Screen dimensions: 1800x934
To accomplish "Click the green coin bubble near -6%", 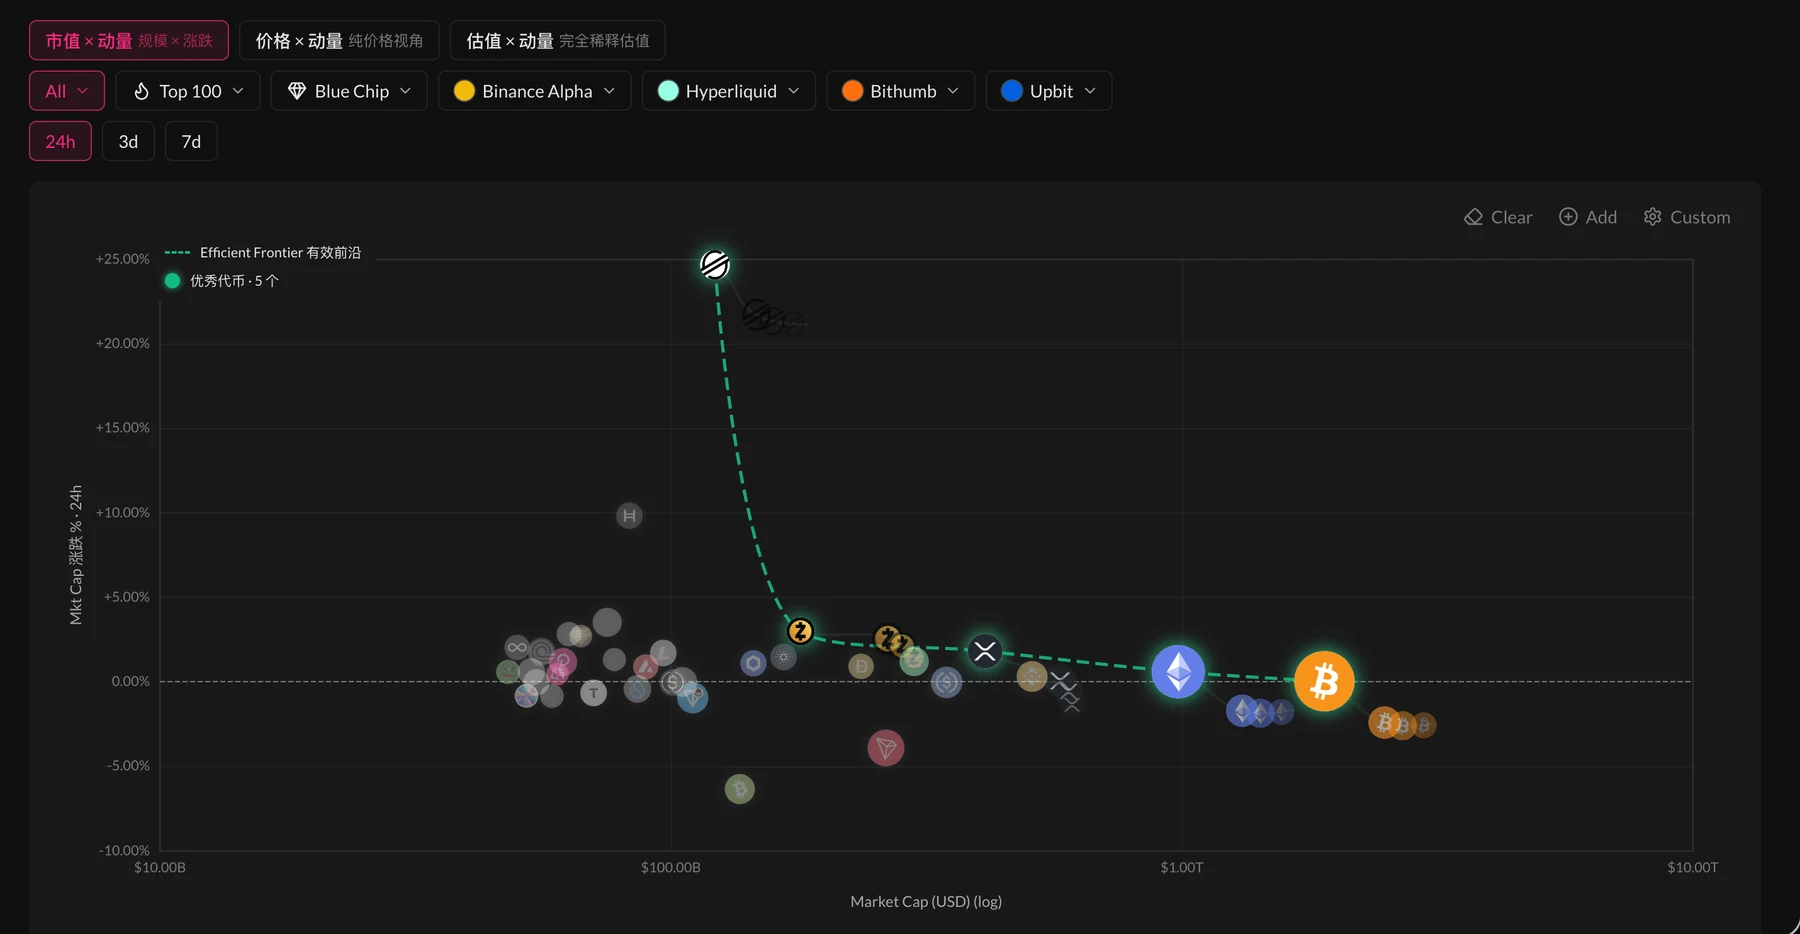I will [739, 789].
